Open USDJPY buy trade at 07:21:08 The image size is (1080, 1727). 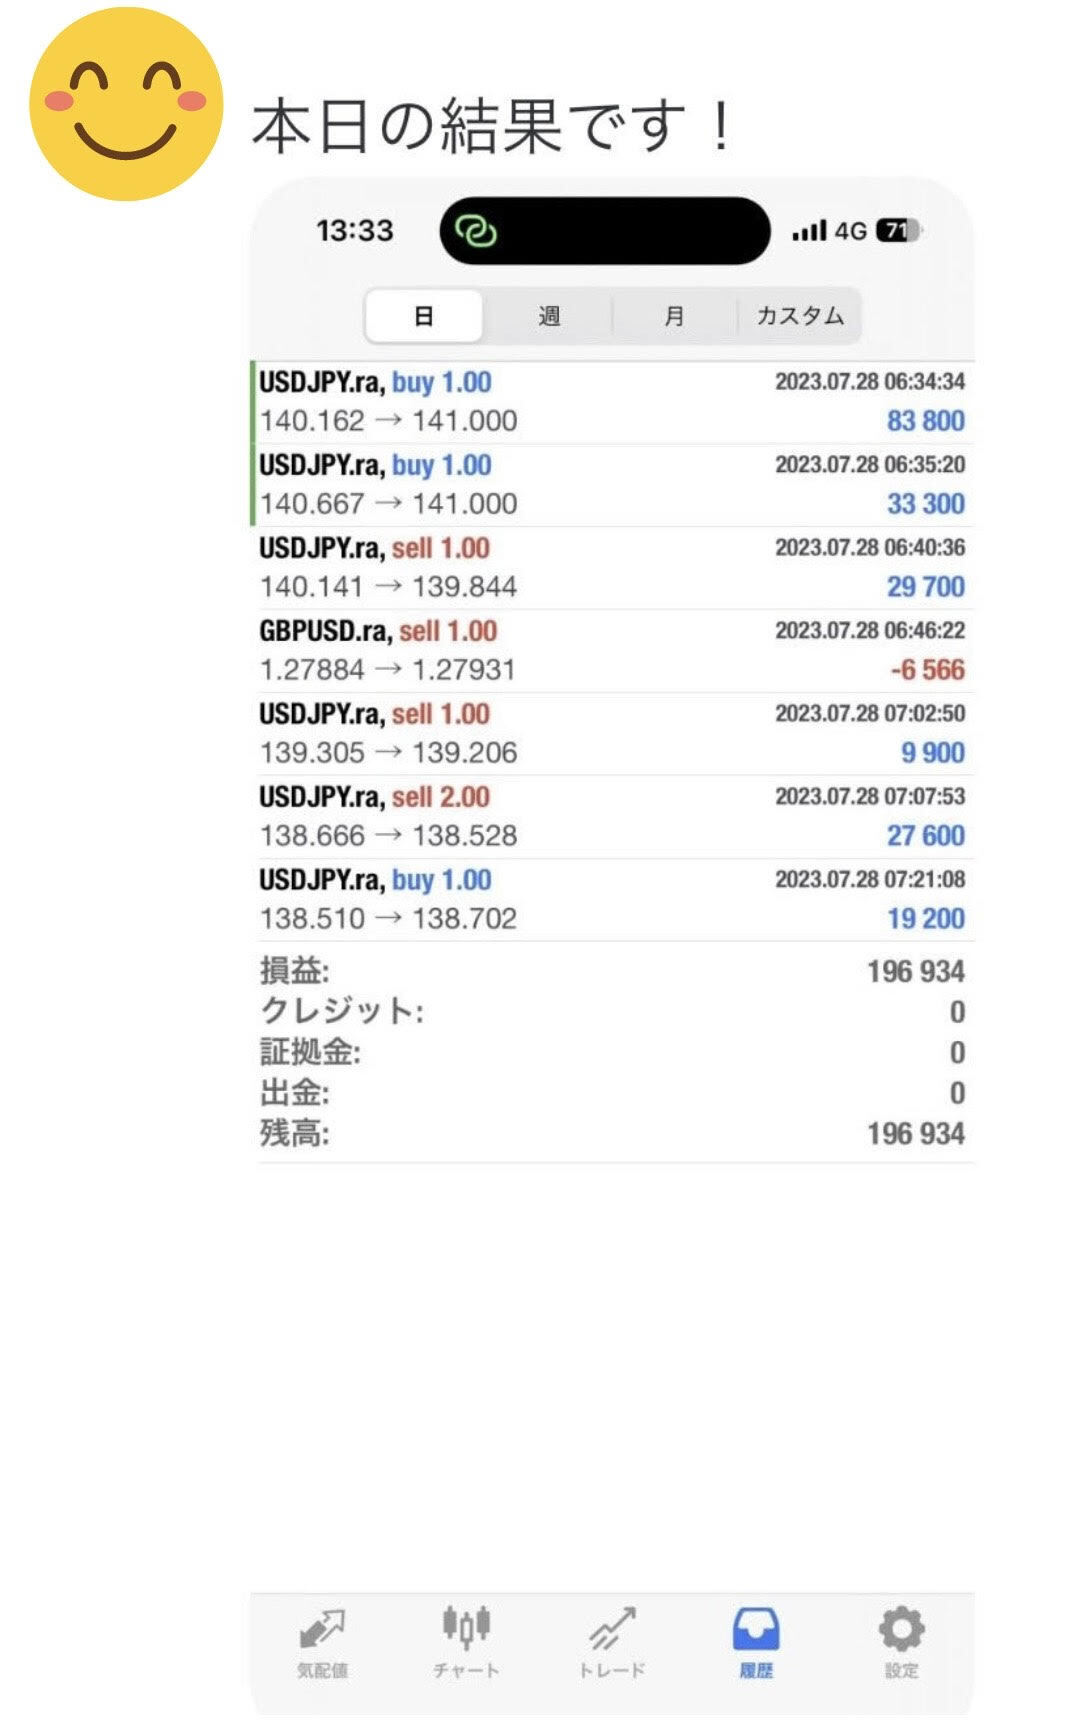click(x=612, y=900)
